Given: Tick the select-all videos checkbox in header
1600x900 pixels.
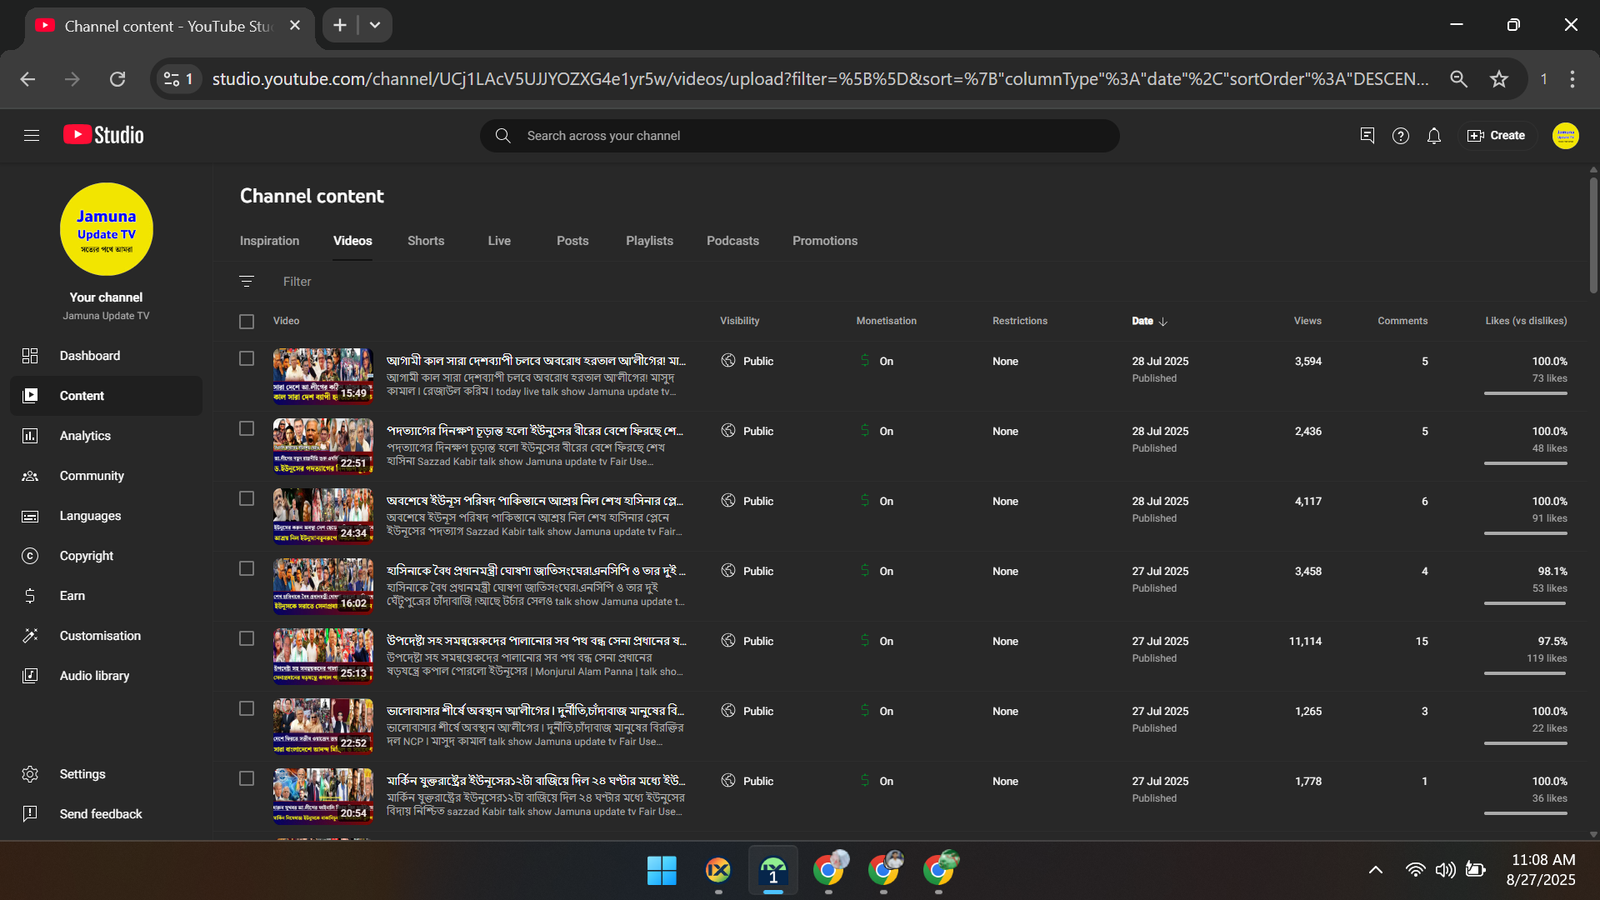Looking at the screenshot, I should [x=247, y=321].
